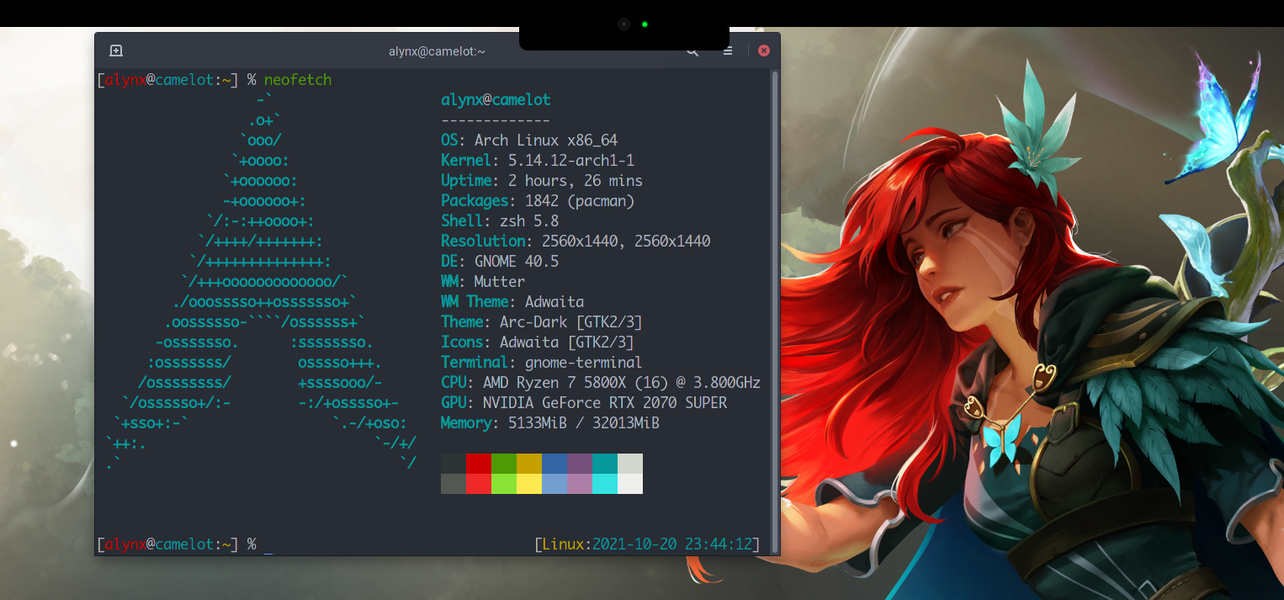Click the dark green color block
The width and height of the screenshot is (1284, 600).
(504, 463)
